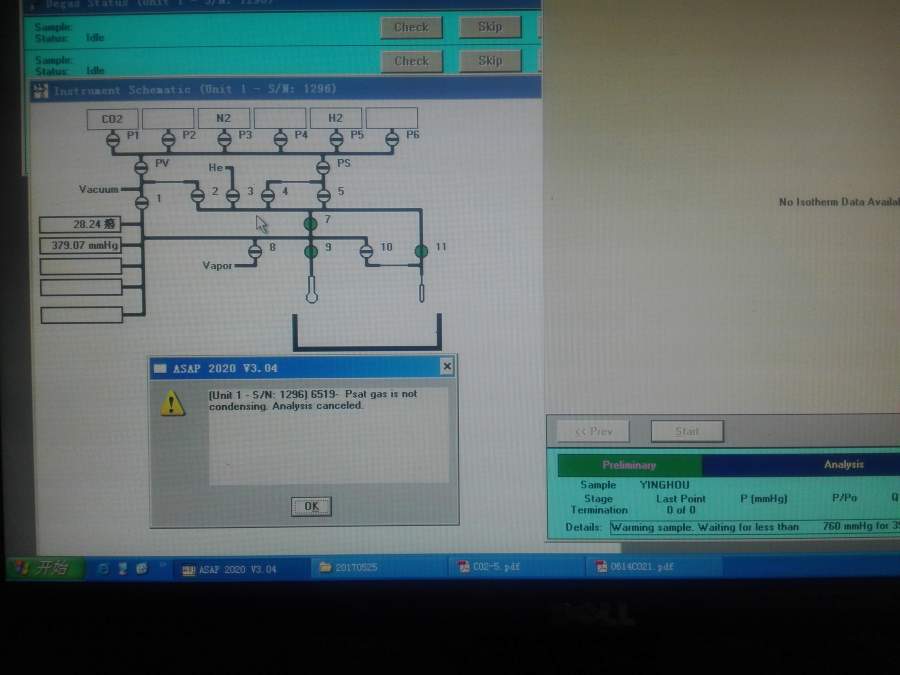Viewport: 900px width, 675px height.
Task: Select the PS valve in the schematic
Action: tap(323, 167)
